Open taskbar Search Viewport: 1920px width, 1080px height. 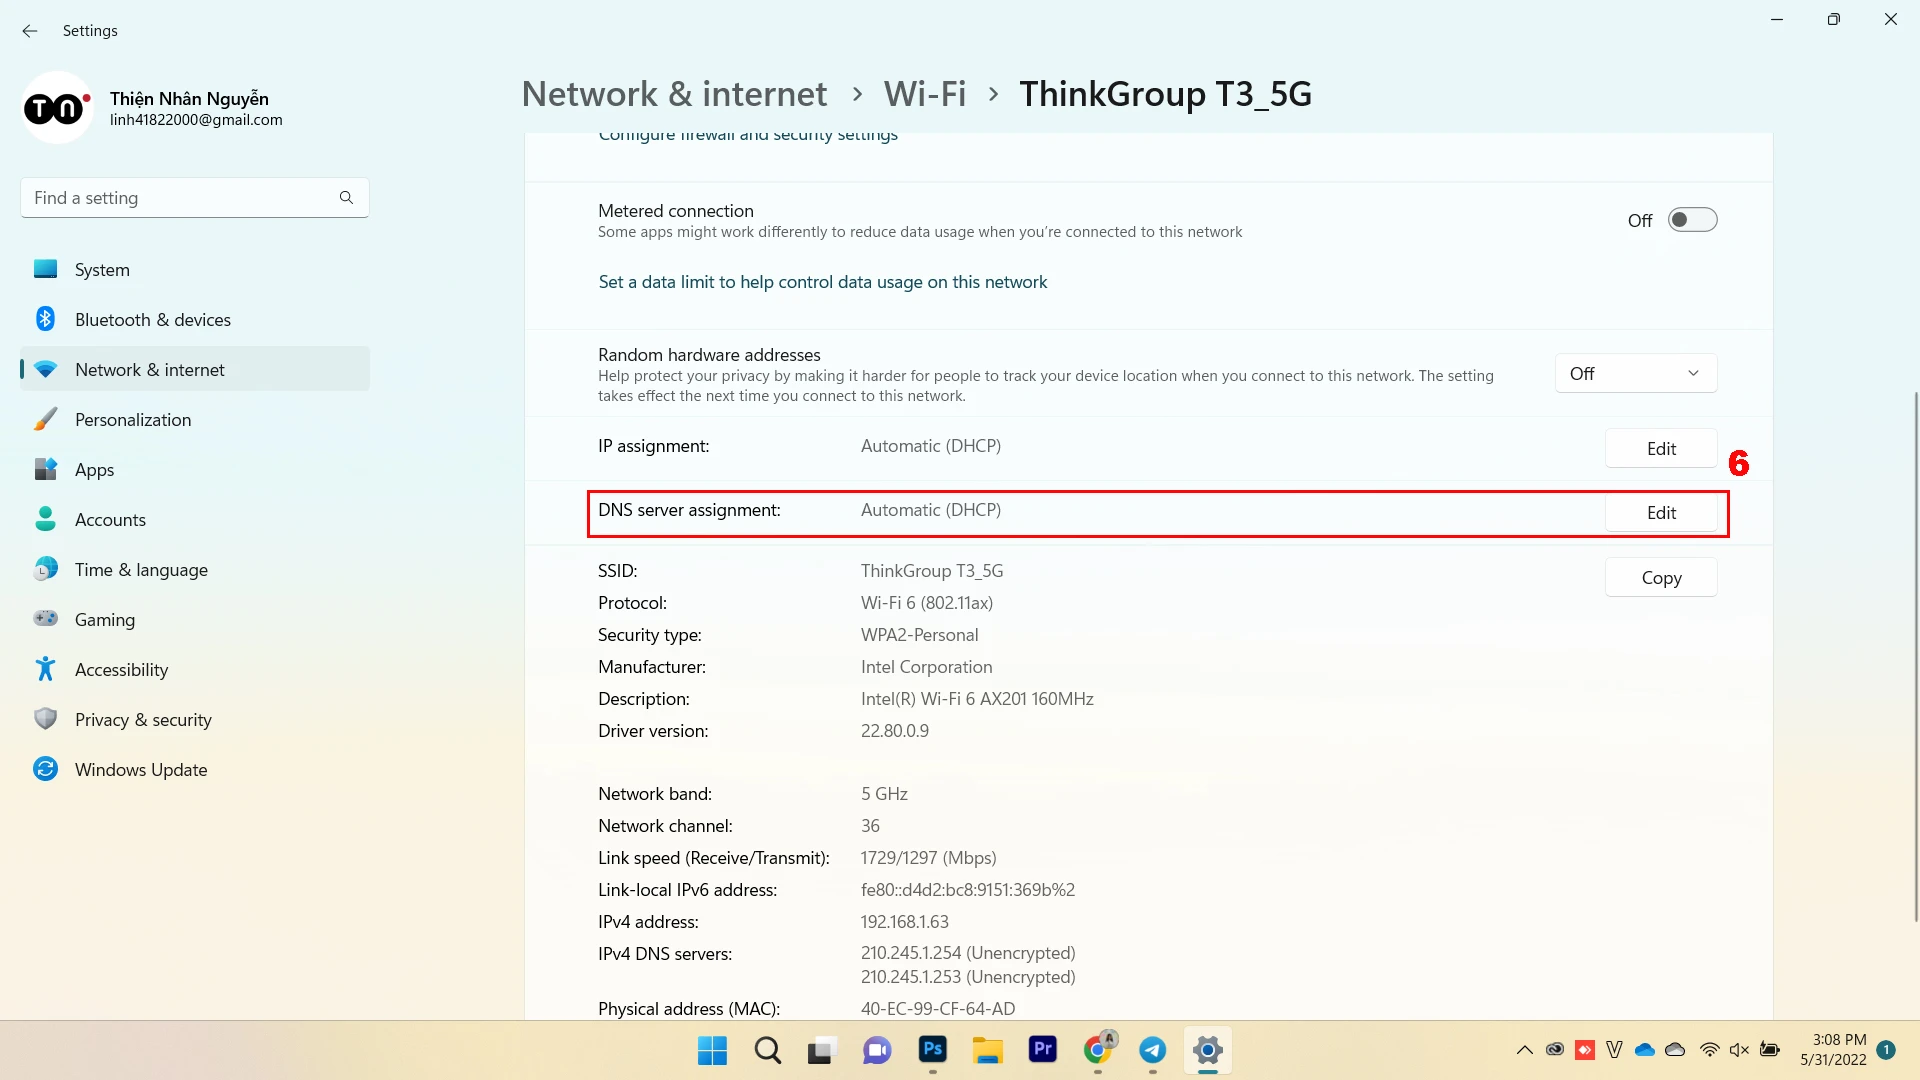tap(768, 1050)
